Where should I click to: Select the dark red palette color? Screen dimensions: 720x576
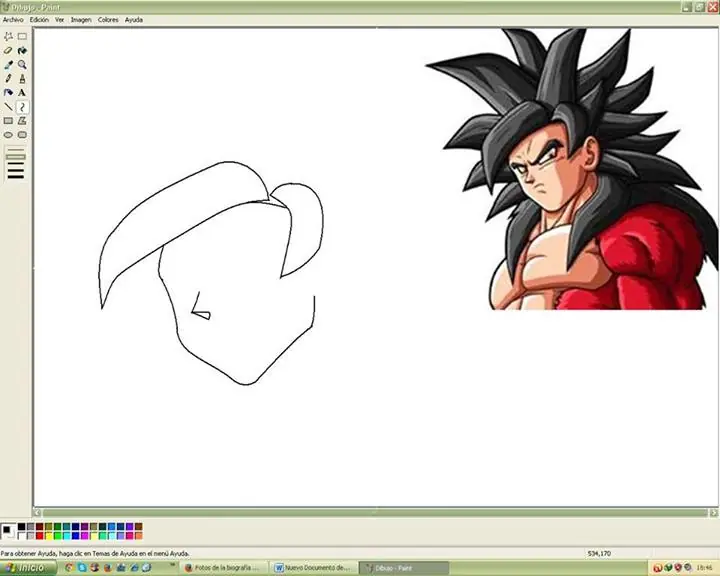pos(39,526)
